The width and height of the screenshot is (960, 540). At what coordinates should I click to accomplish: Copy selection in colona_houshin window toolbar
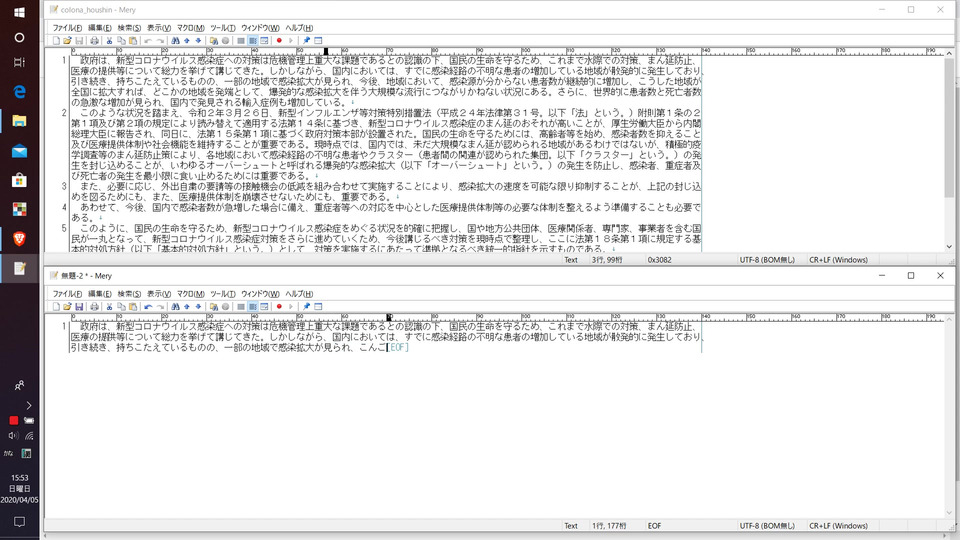(121, 41)
